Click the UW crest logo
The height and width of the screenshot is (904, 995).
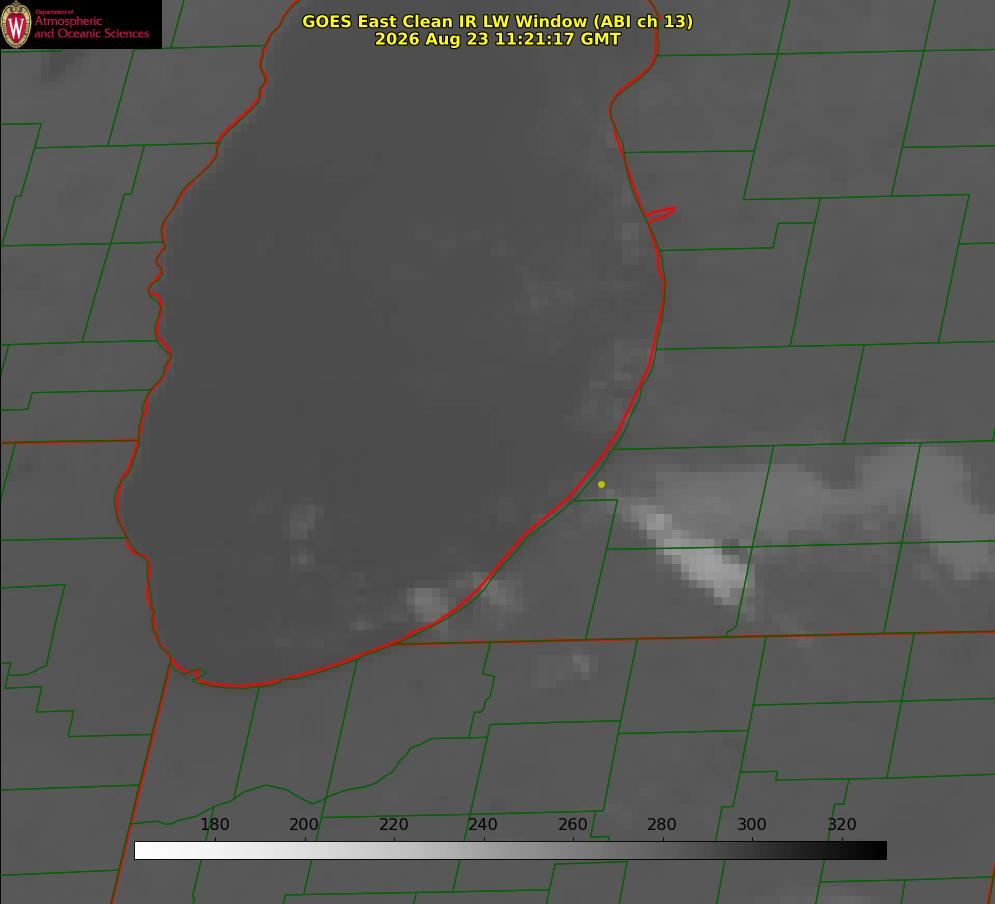pyautogui.click(x=16, y=24)
